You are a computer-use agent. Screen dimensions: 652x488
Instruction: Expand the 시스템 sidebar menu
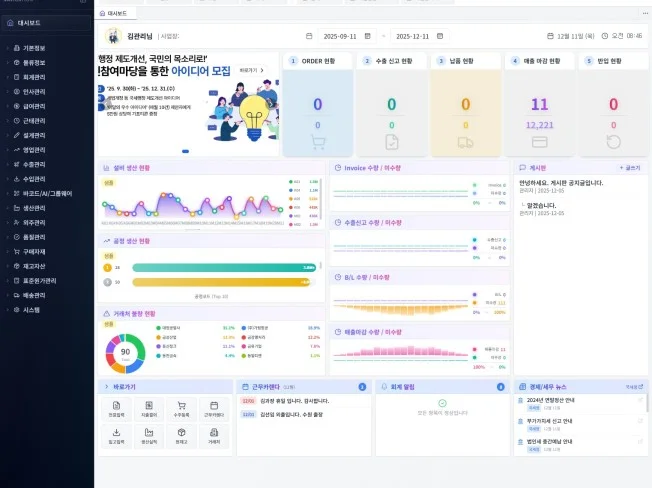pos(31,310)
